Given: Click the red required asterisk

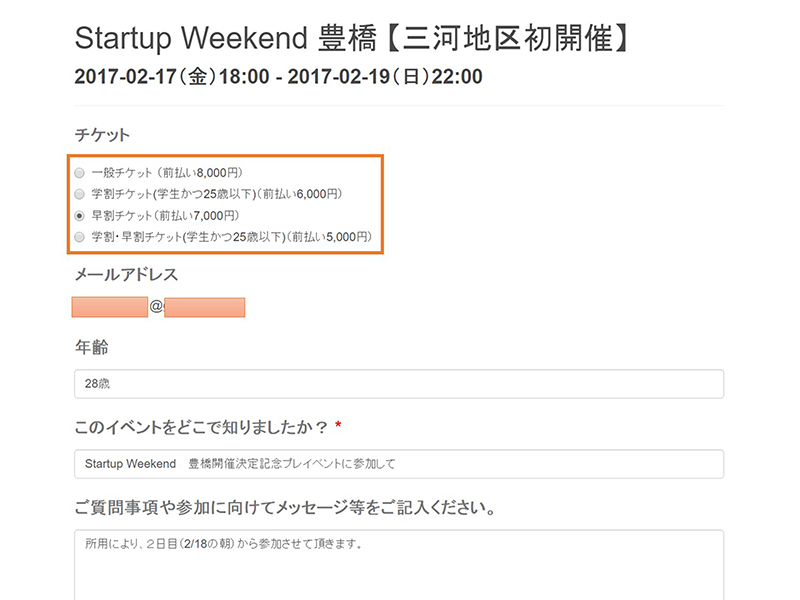Looking at the screenshot, I should coord(338,427).
